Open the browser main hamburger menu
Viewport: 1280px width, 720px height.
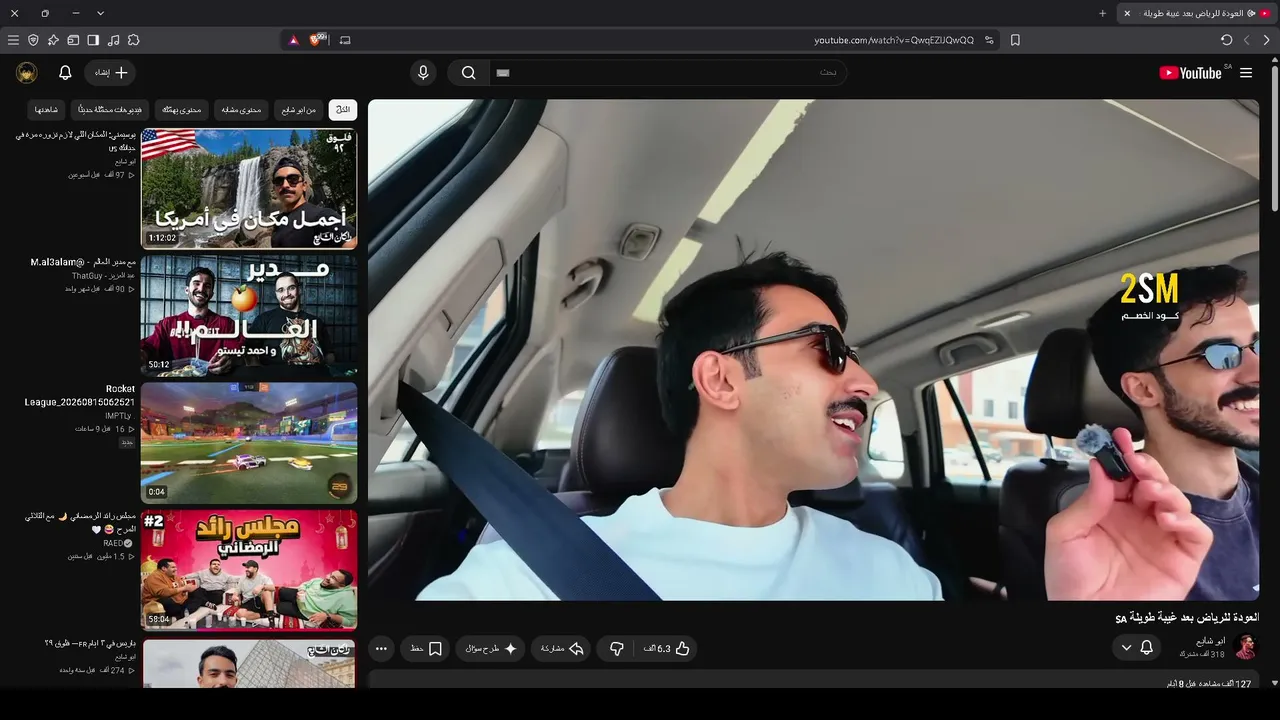tap(13, 40)
